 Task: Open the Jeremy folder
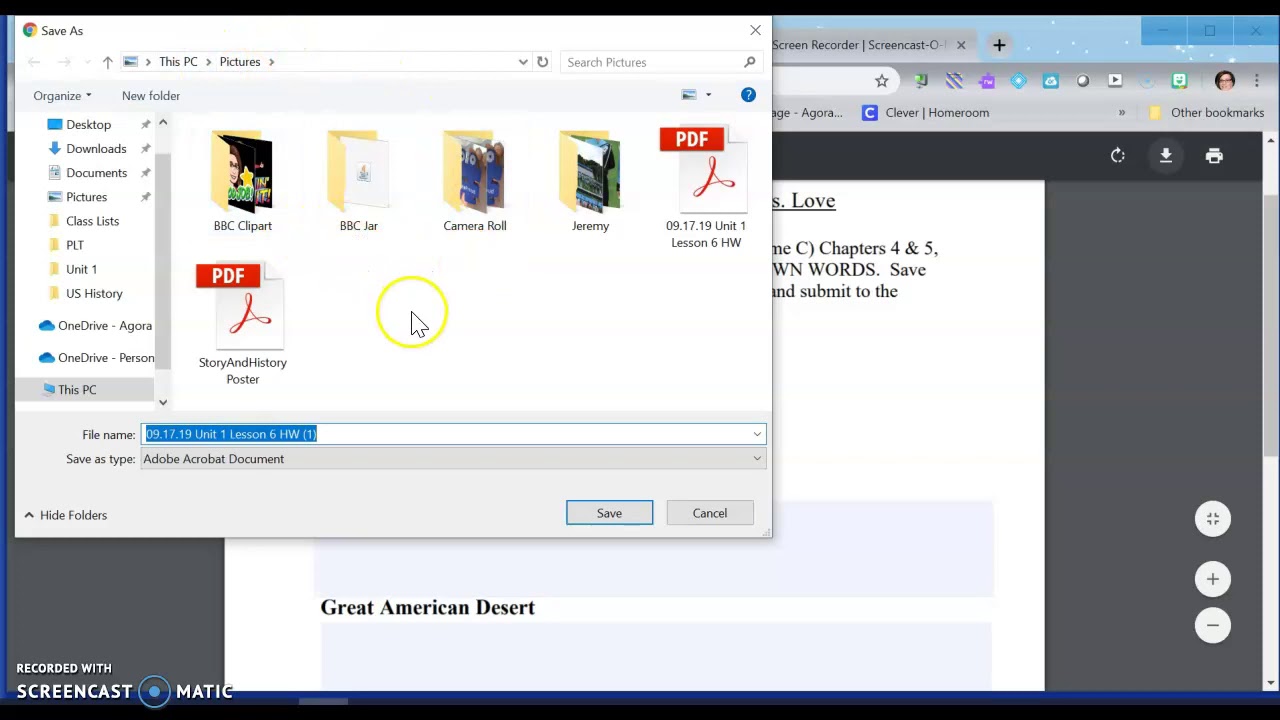tap(590, 182)
